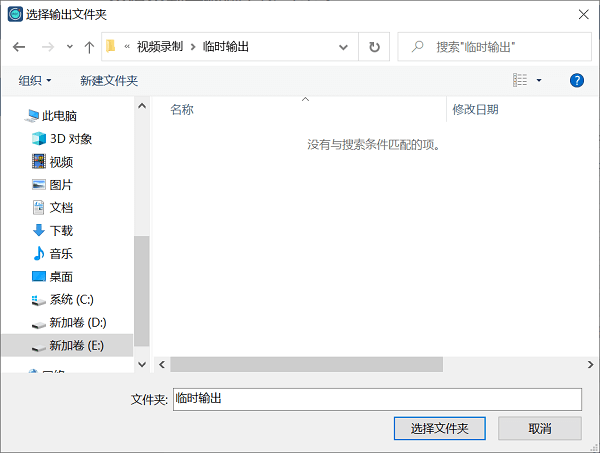The width and height of the screenshot is (600, 453).
Task: Sort by the 修改日期 column header
Action: click(x=476, y=110)
